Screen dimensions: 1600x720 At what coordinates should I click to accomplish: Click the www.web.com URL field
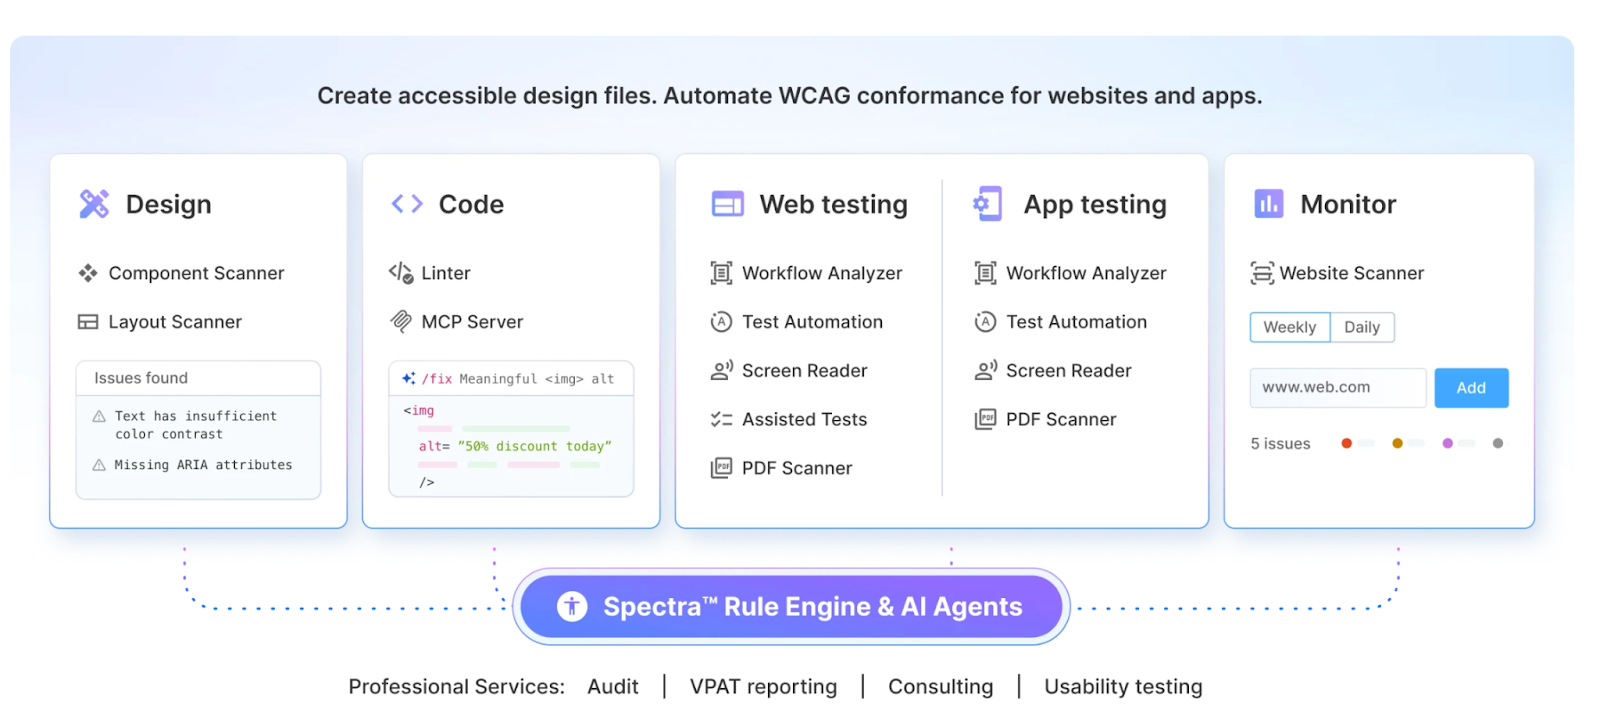[1338, 388]
